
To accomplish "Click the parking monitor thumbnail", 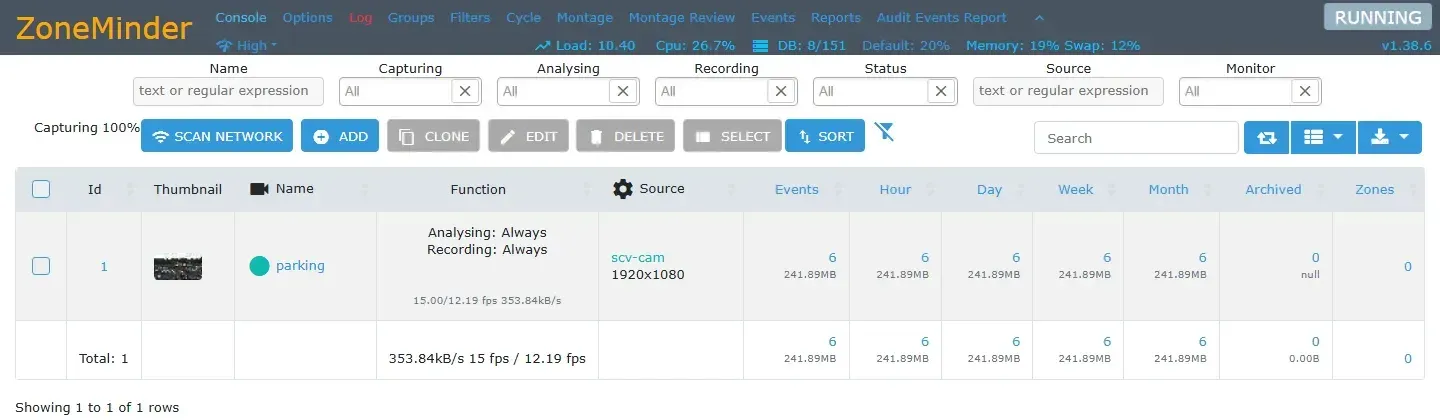I will 178,267.
